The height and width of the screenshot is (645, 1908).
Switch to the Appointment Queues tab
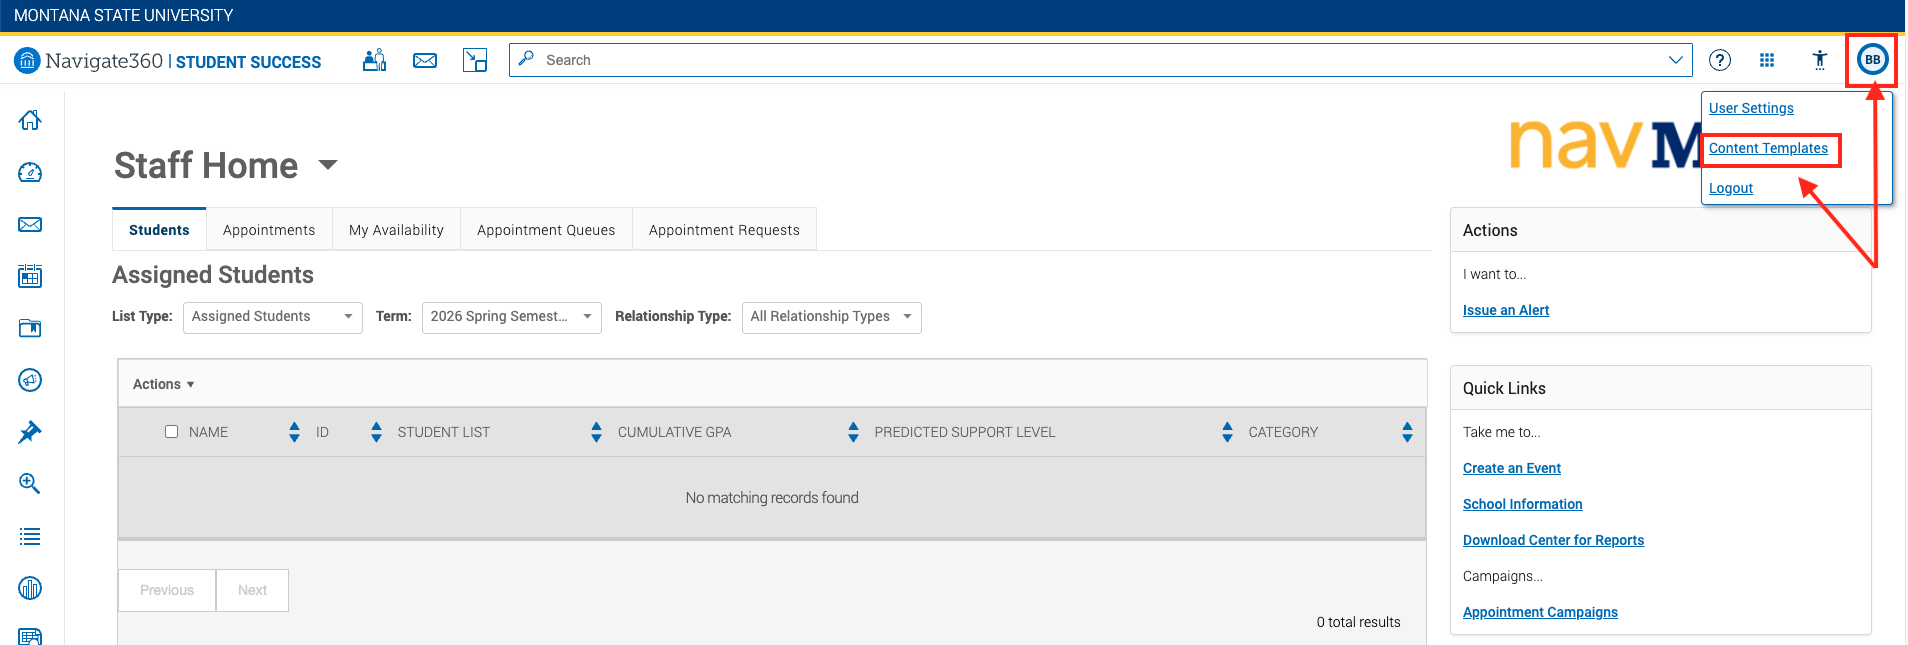(x=546, y=230)
